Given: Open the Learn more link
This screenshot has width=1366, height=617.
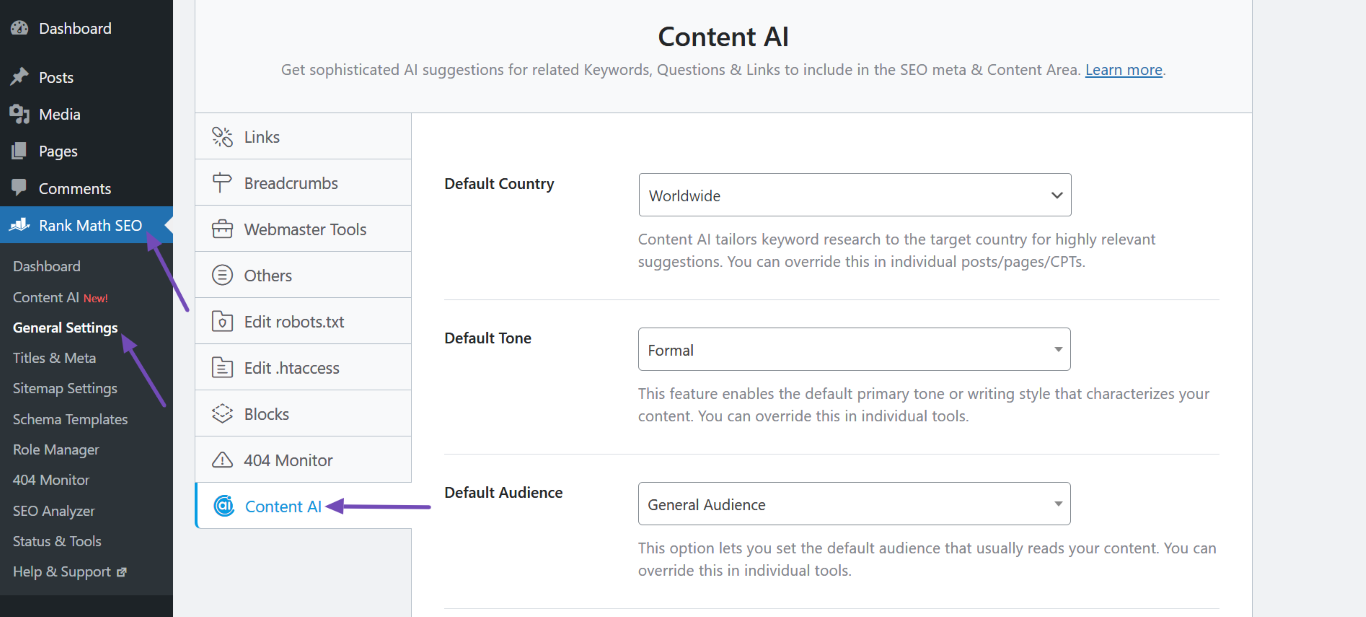Looking at the screenshot, I should tap(1124, 70).
